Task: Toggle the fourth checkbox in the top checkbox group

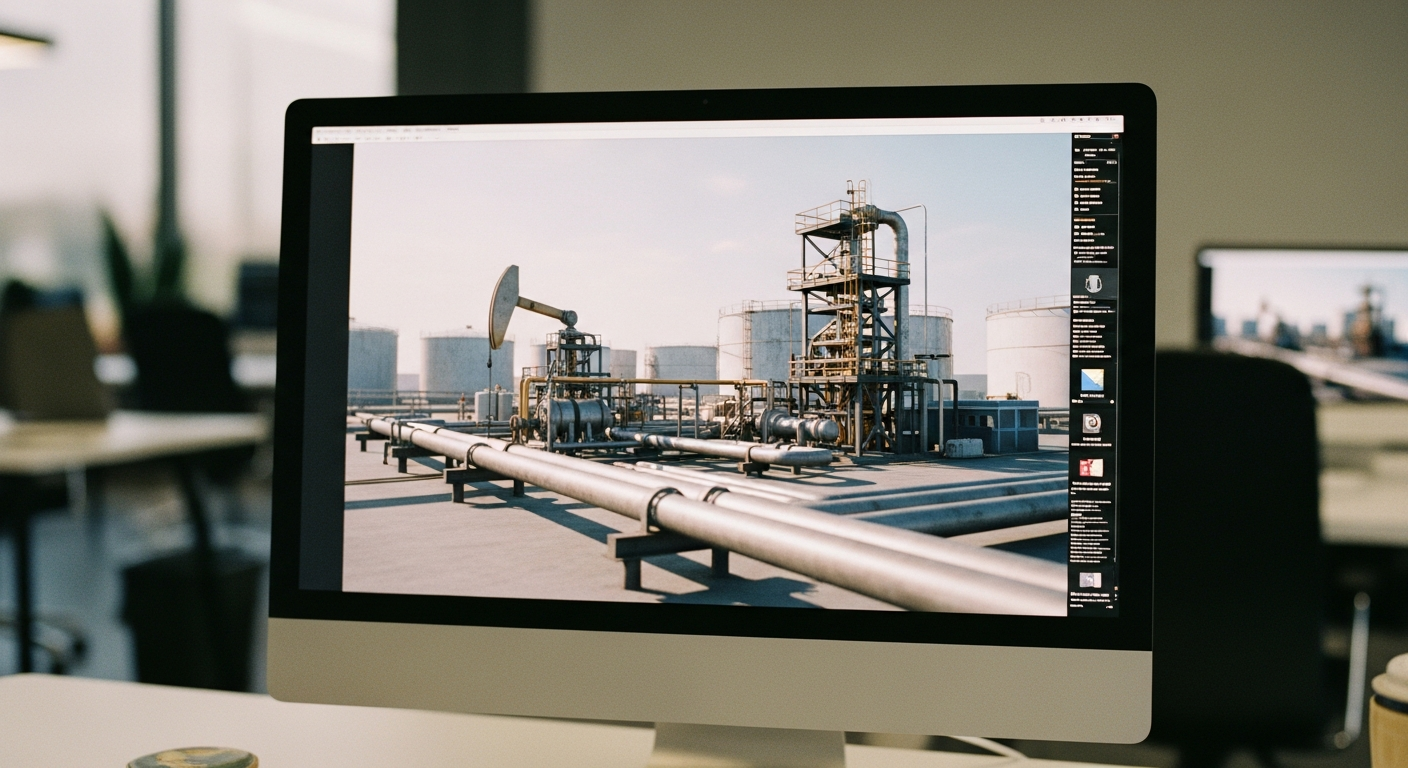Action: pos(1076,209)
